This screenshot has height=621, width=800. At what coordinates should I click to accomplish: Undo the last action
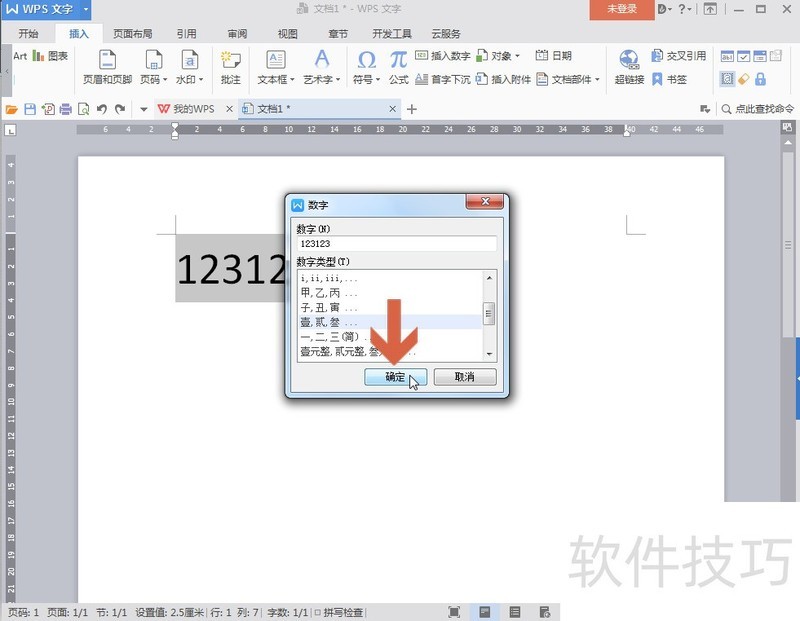pos(102,109)
